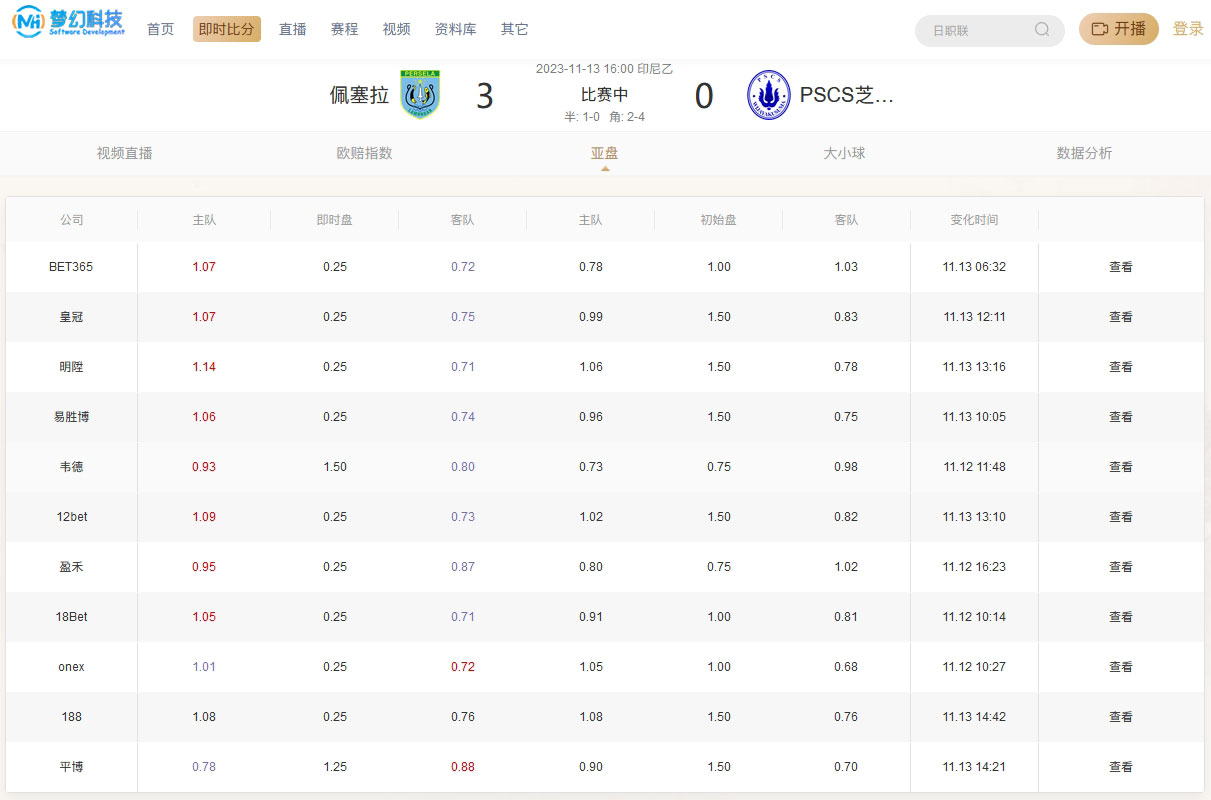Screen dimensions: 1211x800
Task: Click the 皇冠 company name
Action: pyautogui.click(x=71, y=317)
